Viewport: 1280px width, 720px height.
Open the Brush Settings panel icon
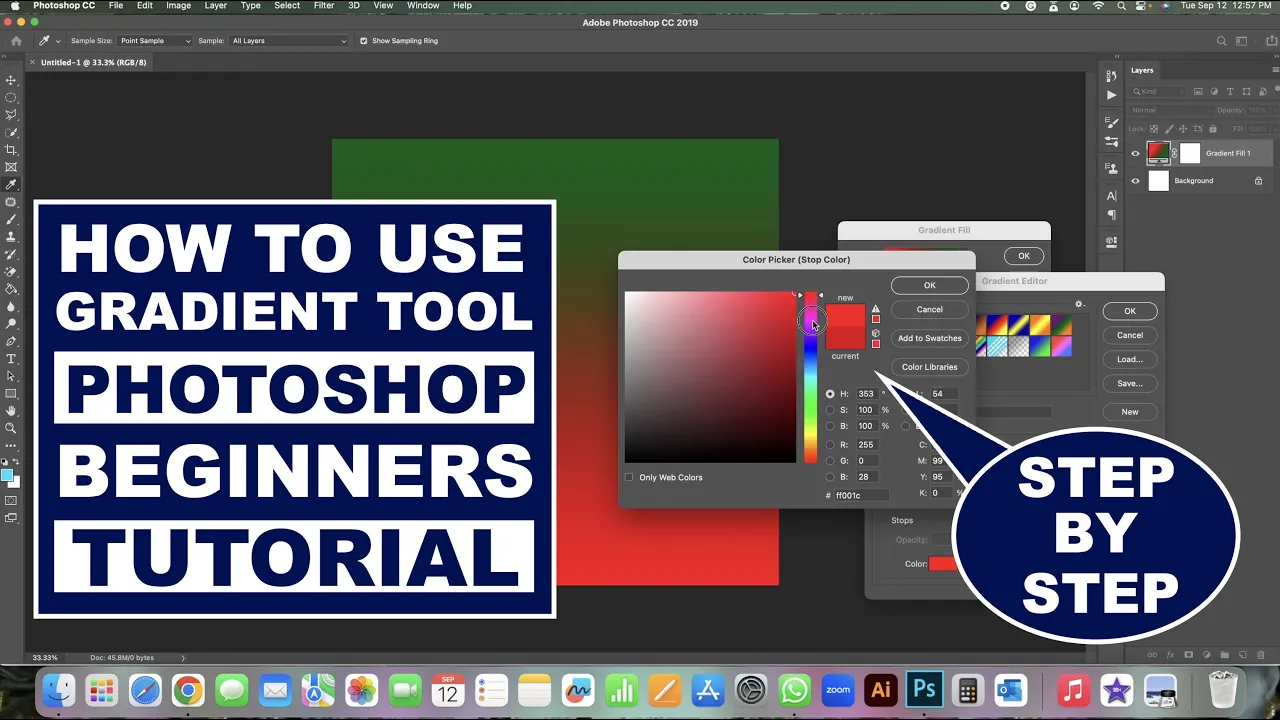pos(1111,121)
